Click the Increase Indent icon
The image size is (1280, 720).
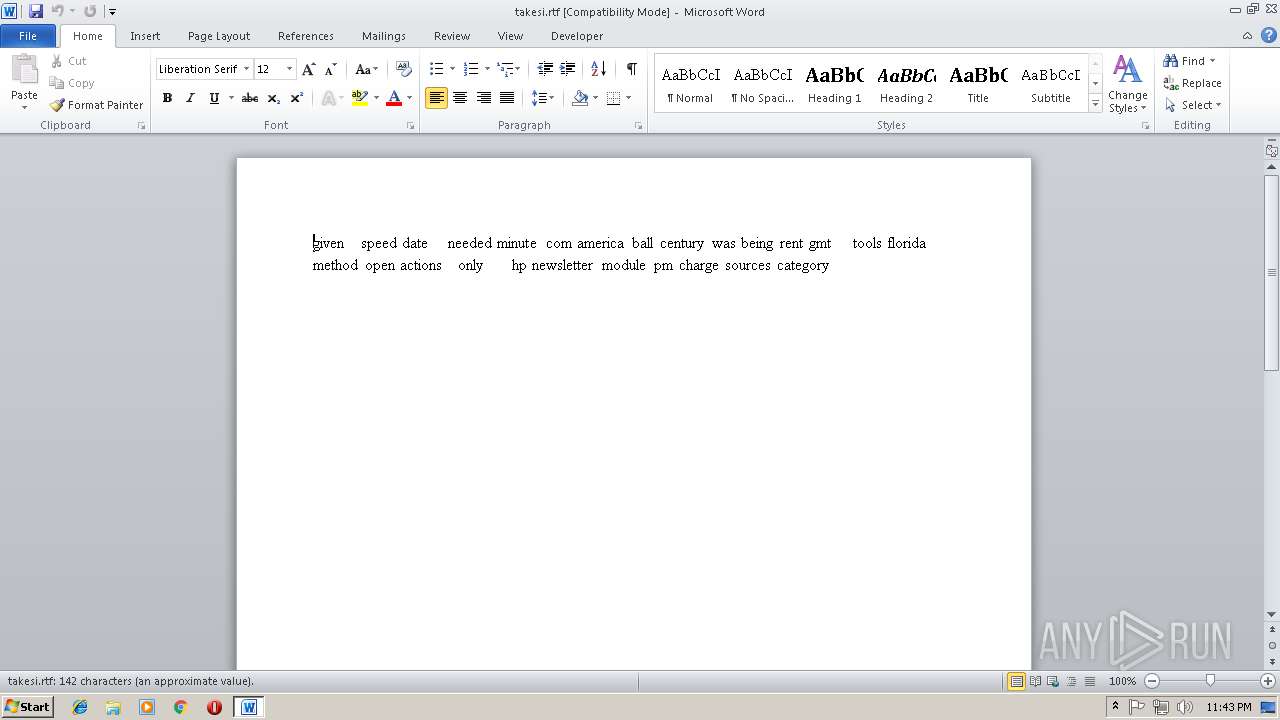click(567, 69)
